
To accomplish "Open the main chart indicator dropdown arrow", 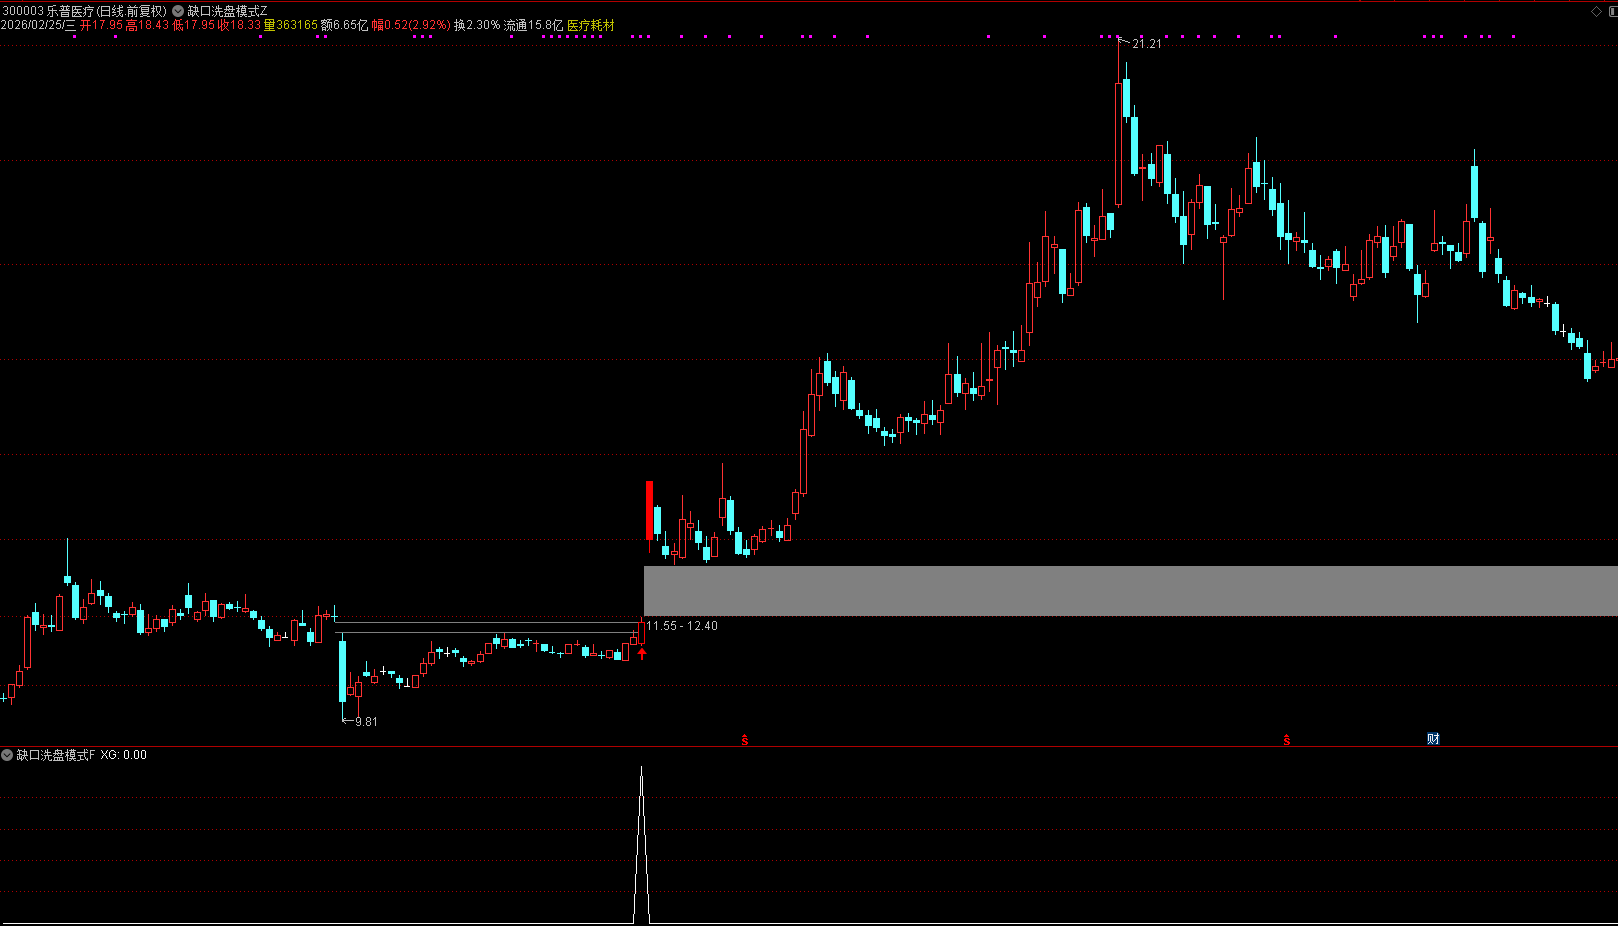I will 178,11.
